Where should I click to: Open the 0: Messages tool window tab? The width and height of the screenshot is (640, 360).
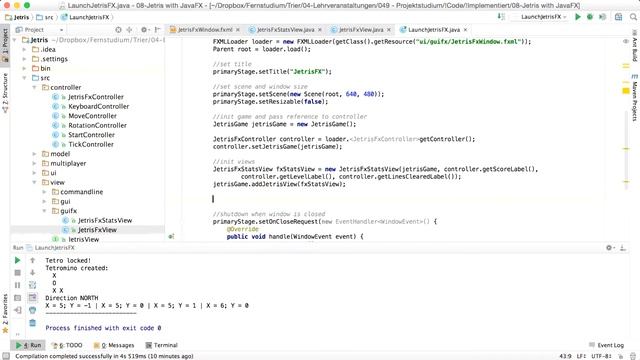point(114,345)
